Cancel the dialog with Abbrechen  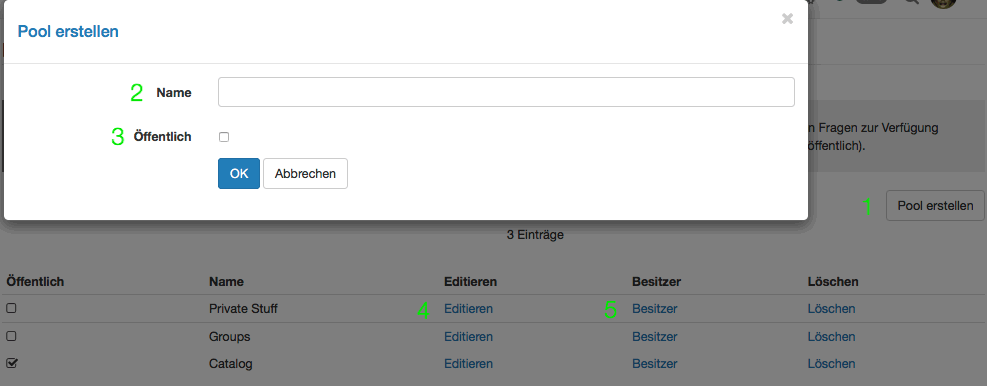(305, 173)
